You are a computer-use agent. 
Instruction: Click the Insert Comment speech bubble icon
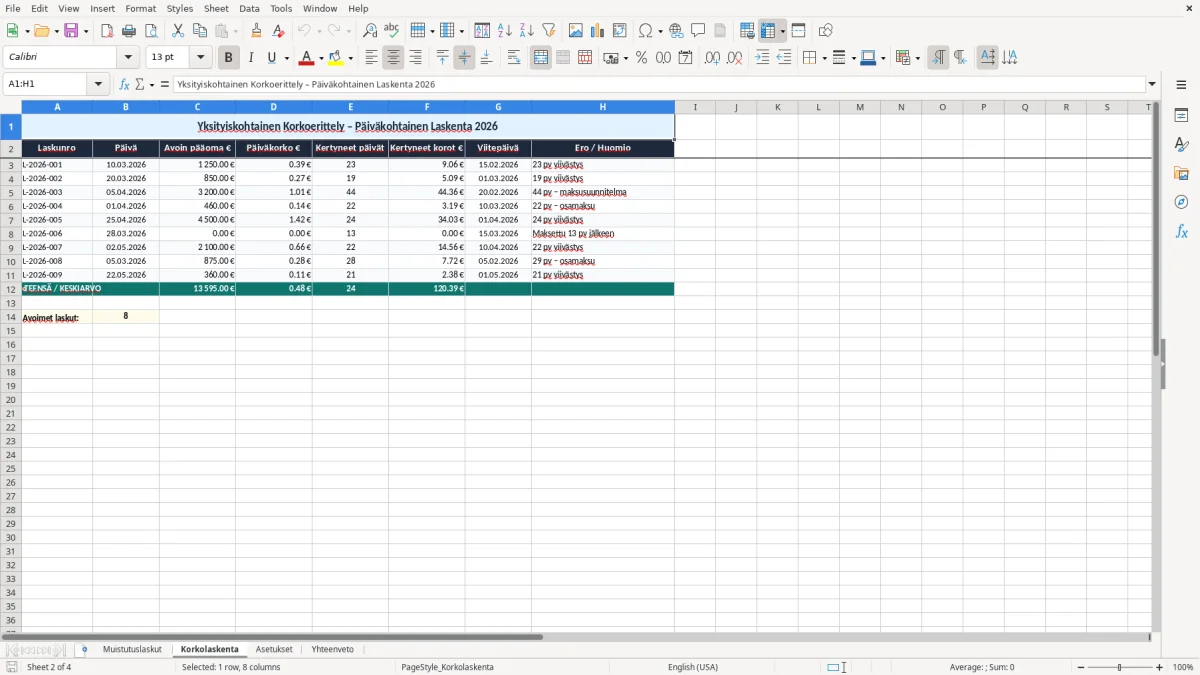[699, 31]
